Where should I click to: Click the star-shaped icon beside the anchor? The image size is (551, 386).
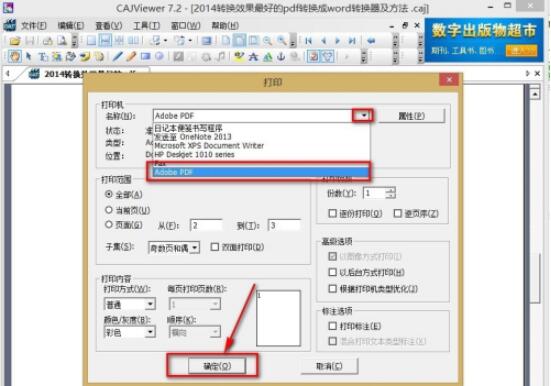click(253, 56)
